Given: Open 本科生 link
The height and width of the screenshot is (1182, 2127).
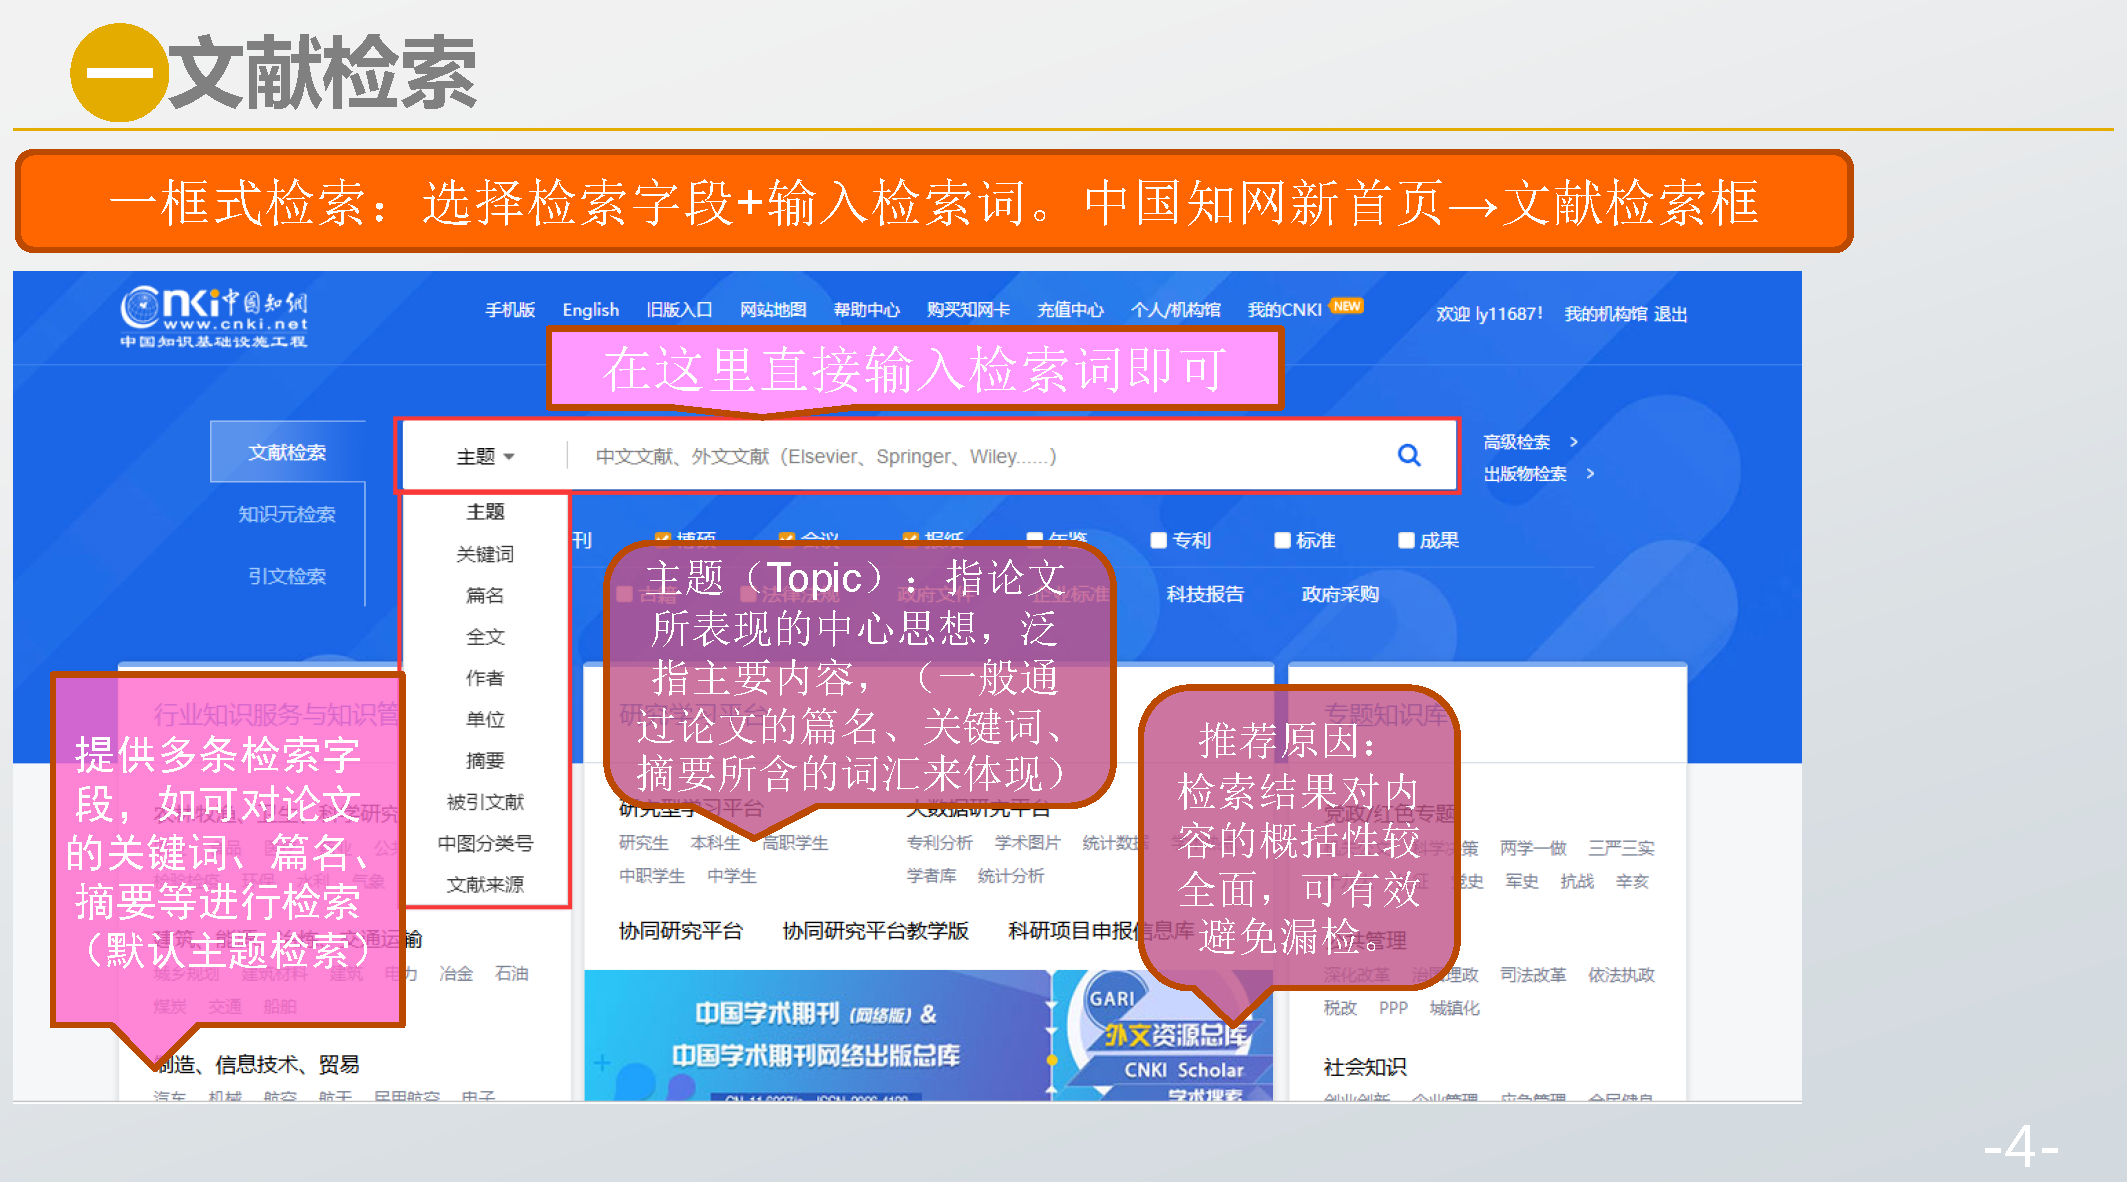Looking at the screenshot, I should point(715,843).
